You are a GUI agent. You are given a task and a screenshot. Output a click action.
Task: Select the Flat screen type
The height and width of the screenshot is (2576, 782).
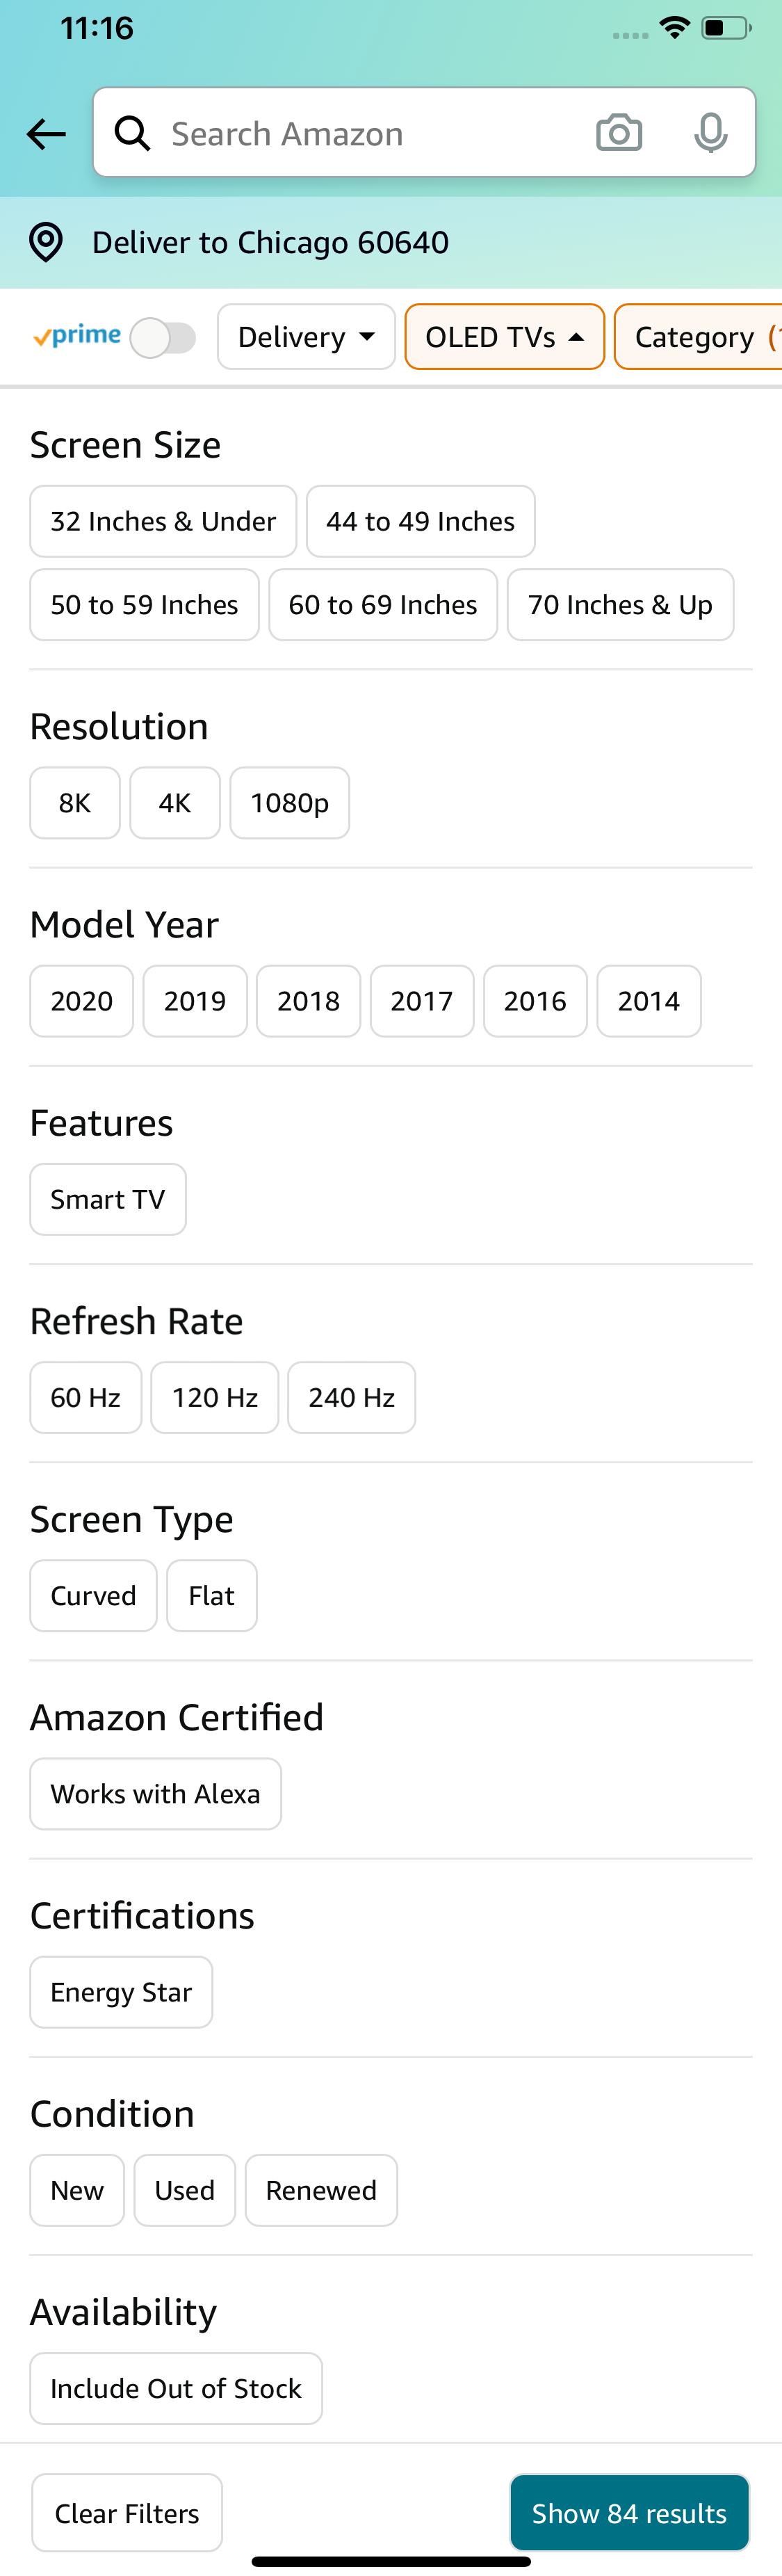211,1595
